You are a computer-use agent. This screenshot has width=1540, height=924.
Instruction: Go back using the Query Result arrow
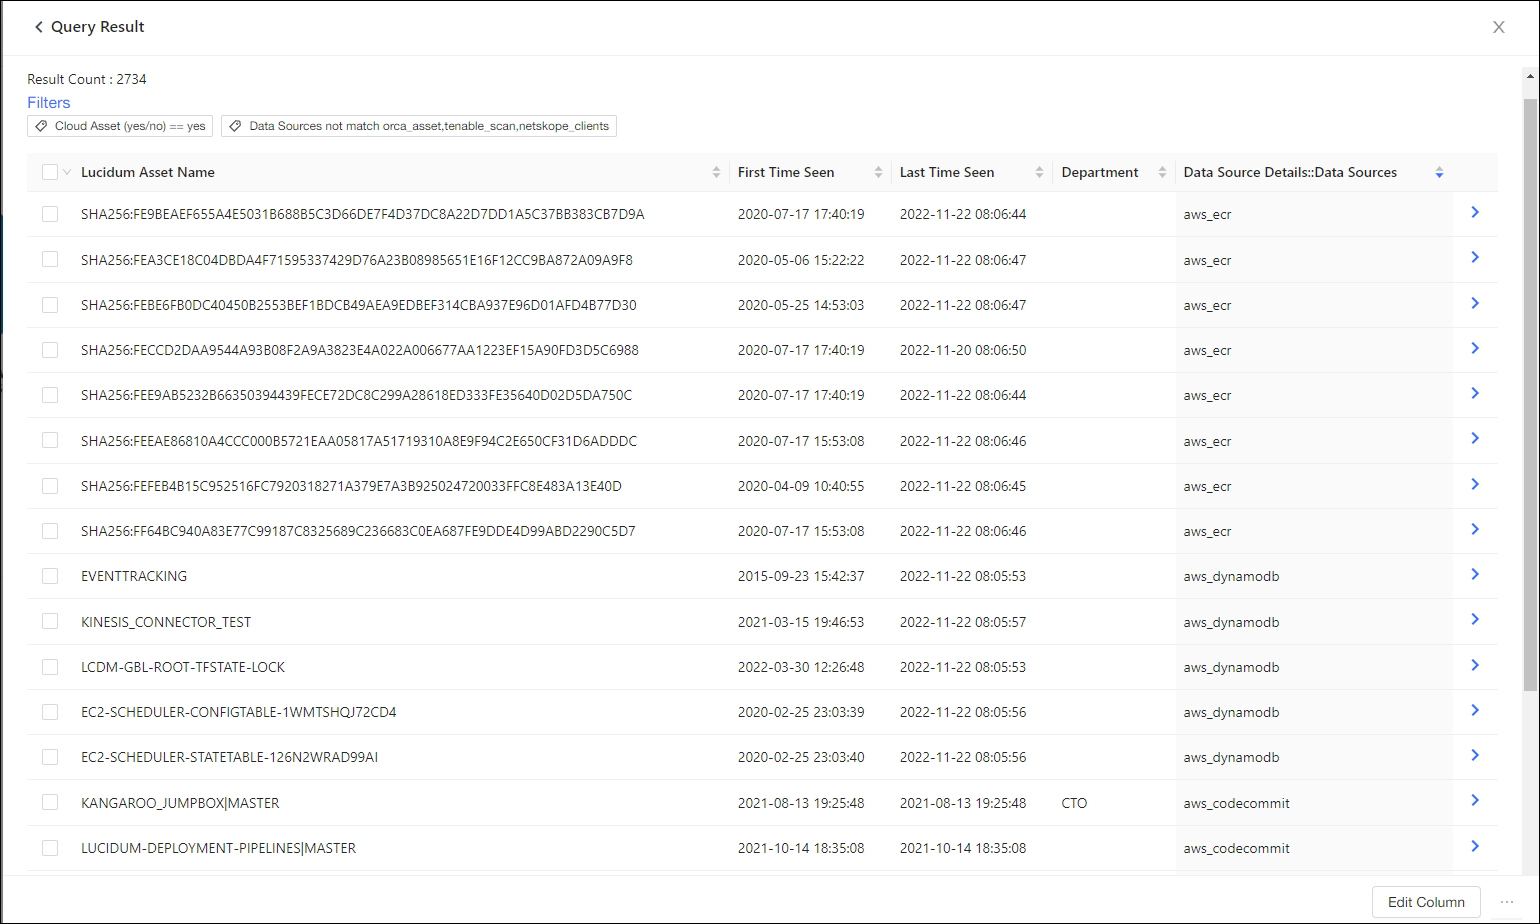pos(39,27)
